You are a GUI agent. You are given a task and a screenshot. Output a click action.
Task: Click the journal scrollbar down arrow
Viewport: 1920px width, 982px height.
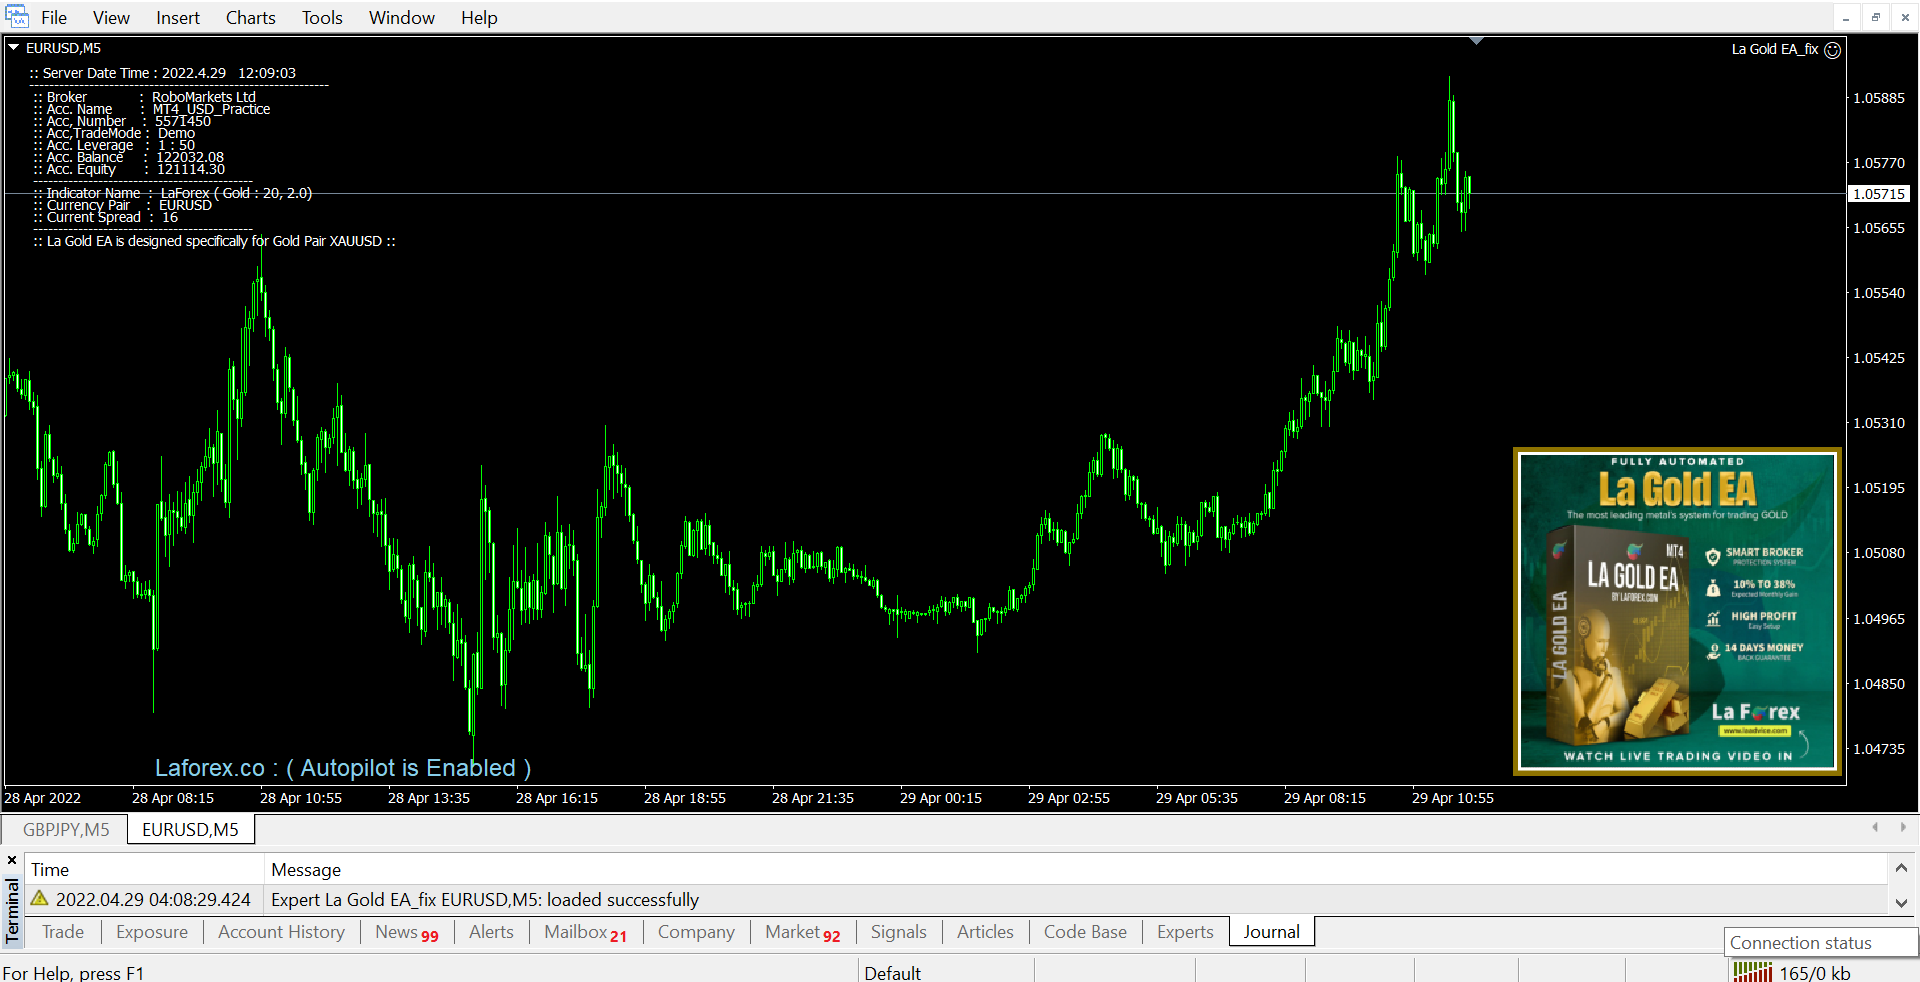(1901, 902)
